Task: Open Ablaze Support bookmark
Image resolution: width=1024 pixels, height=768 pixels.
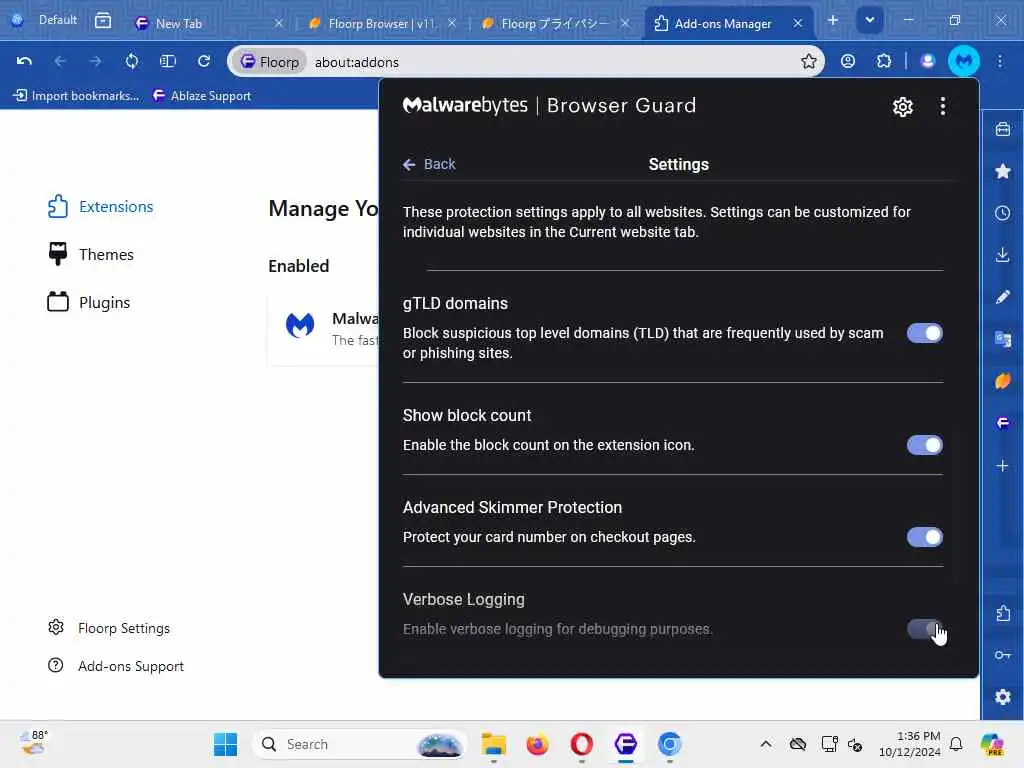Action: (202, 96)
